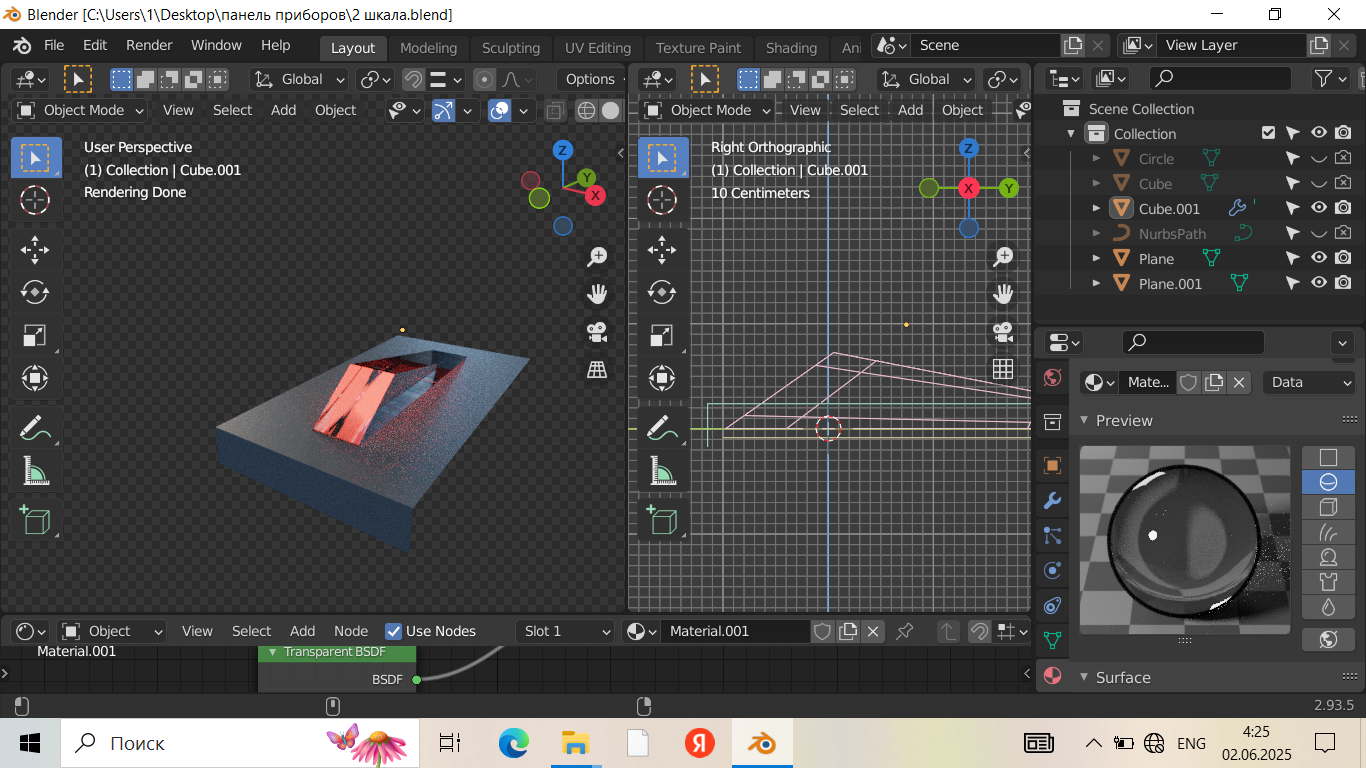The image size is (1366, 768).
Task: Toggle the Use Nodes checkbox
Action: (x=394, y=631)
